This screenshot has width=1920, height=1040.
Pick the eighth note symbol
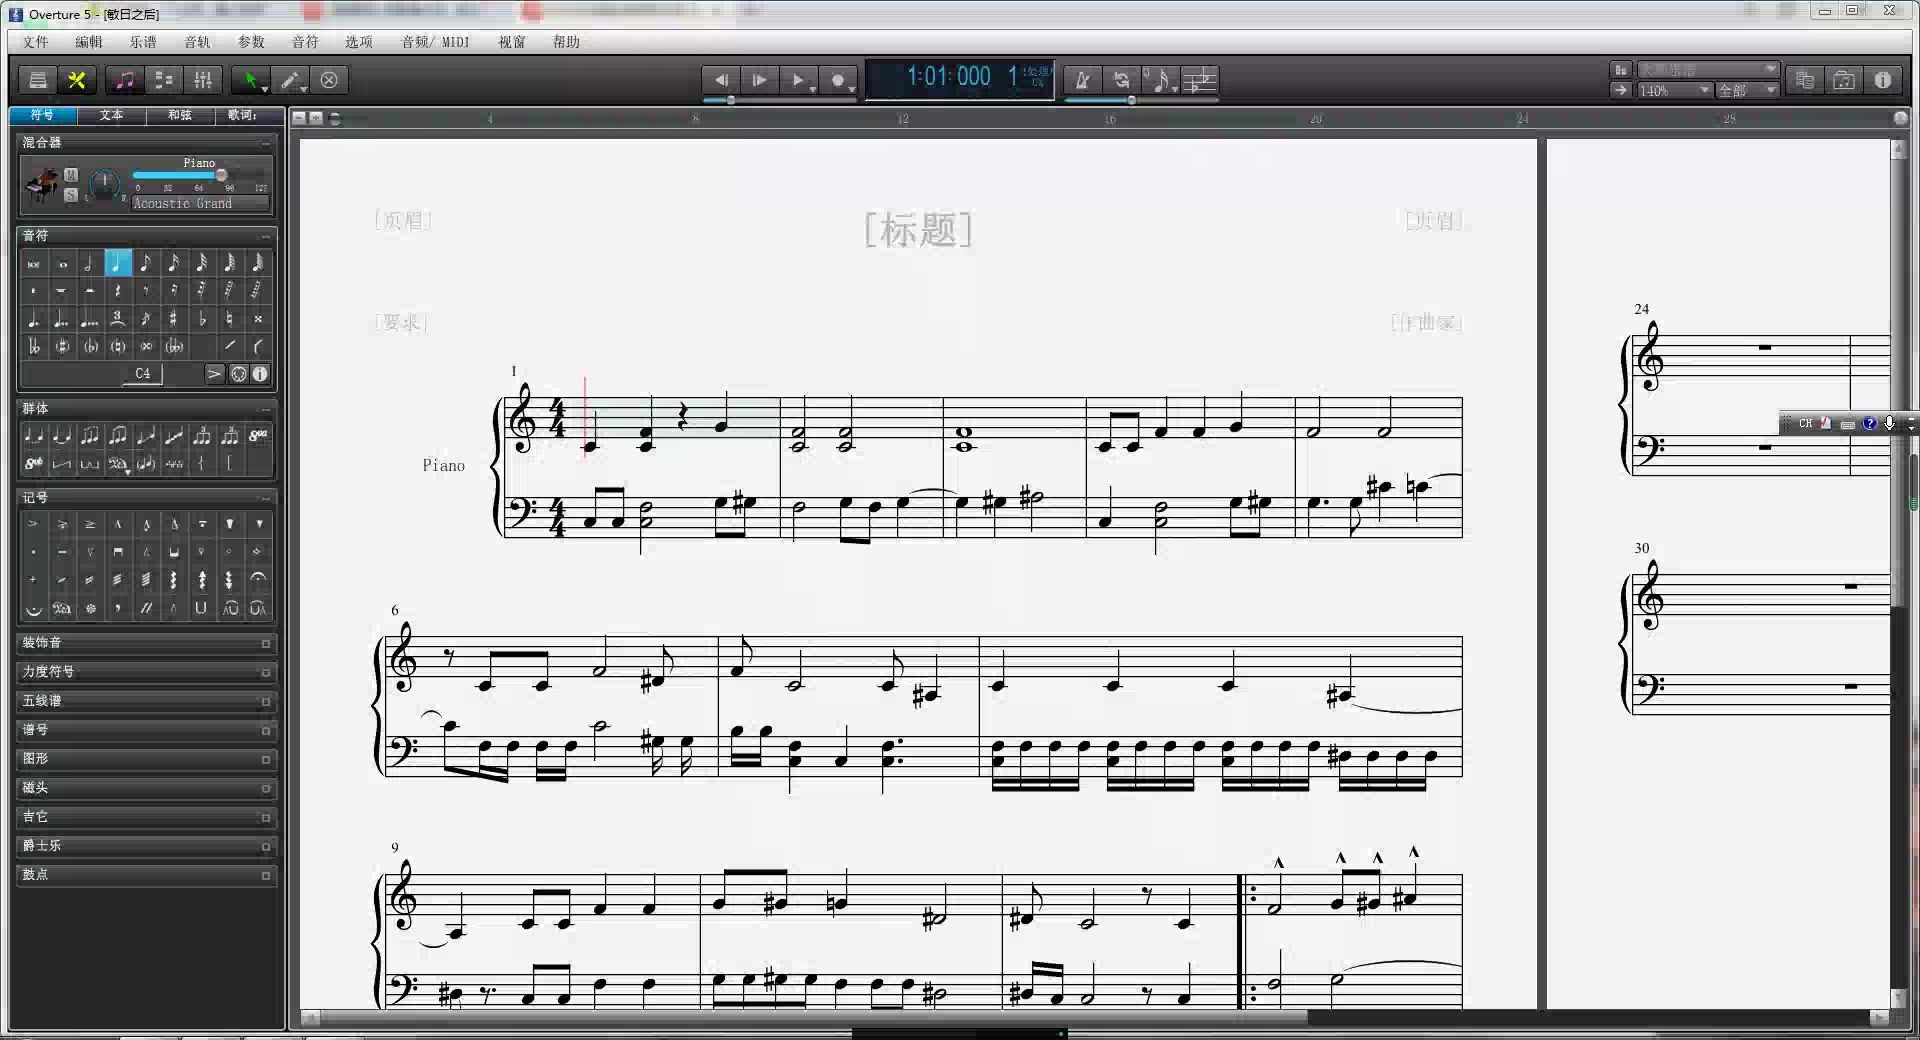[145, 263]
